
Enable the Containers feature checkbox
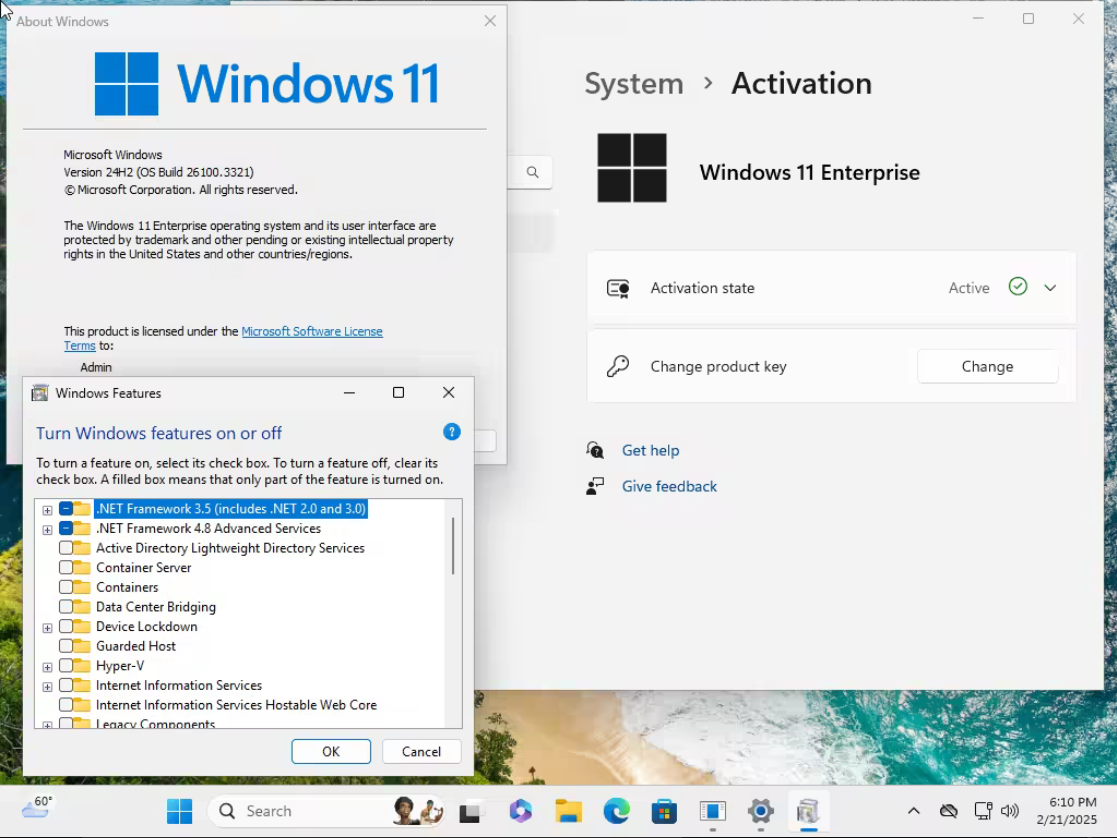pyautogui.click(x=66, y=587)
